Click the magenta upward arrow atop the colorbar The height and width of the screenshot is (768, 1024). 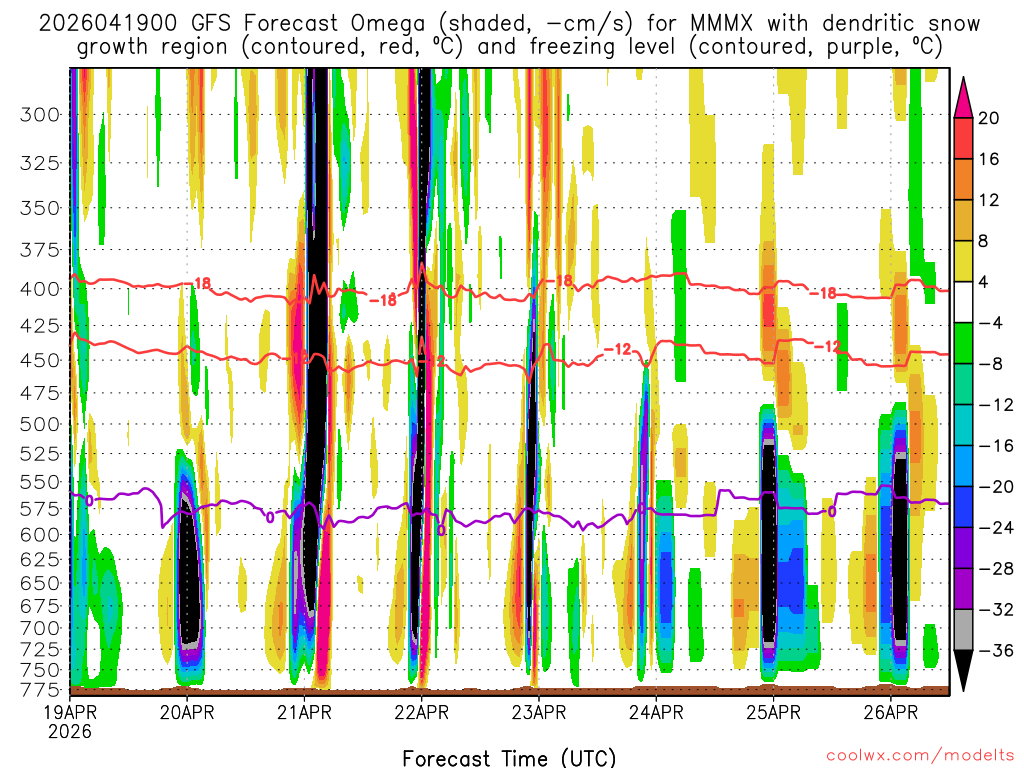coord(964,95)
